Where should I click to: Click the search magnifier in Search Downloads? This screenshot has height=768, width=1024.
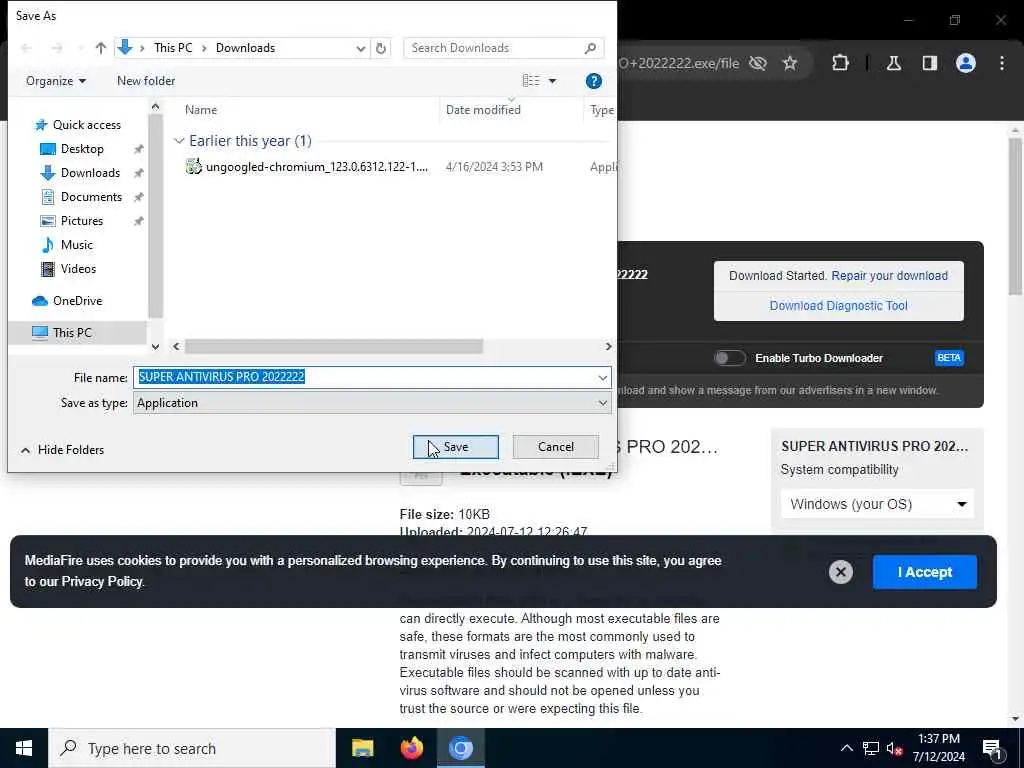pos(590,48)
